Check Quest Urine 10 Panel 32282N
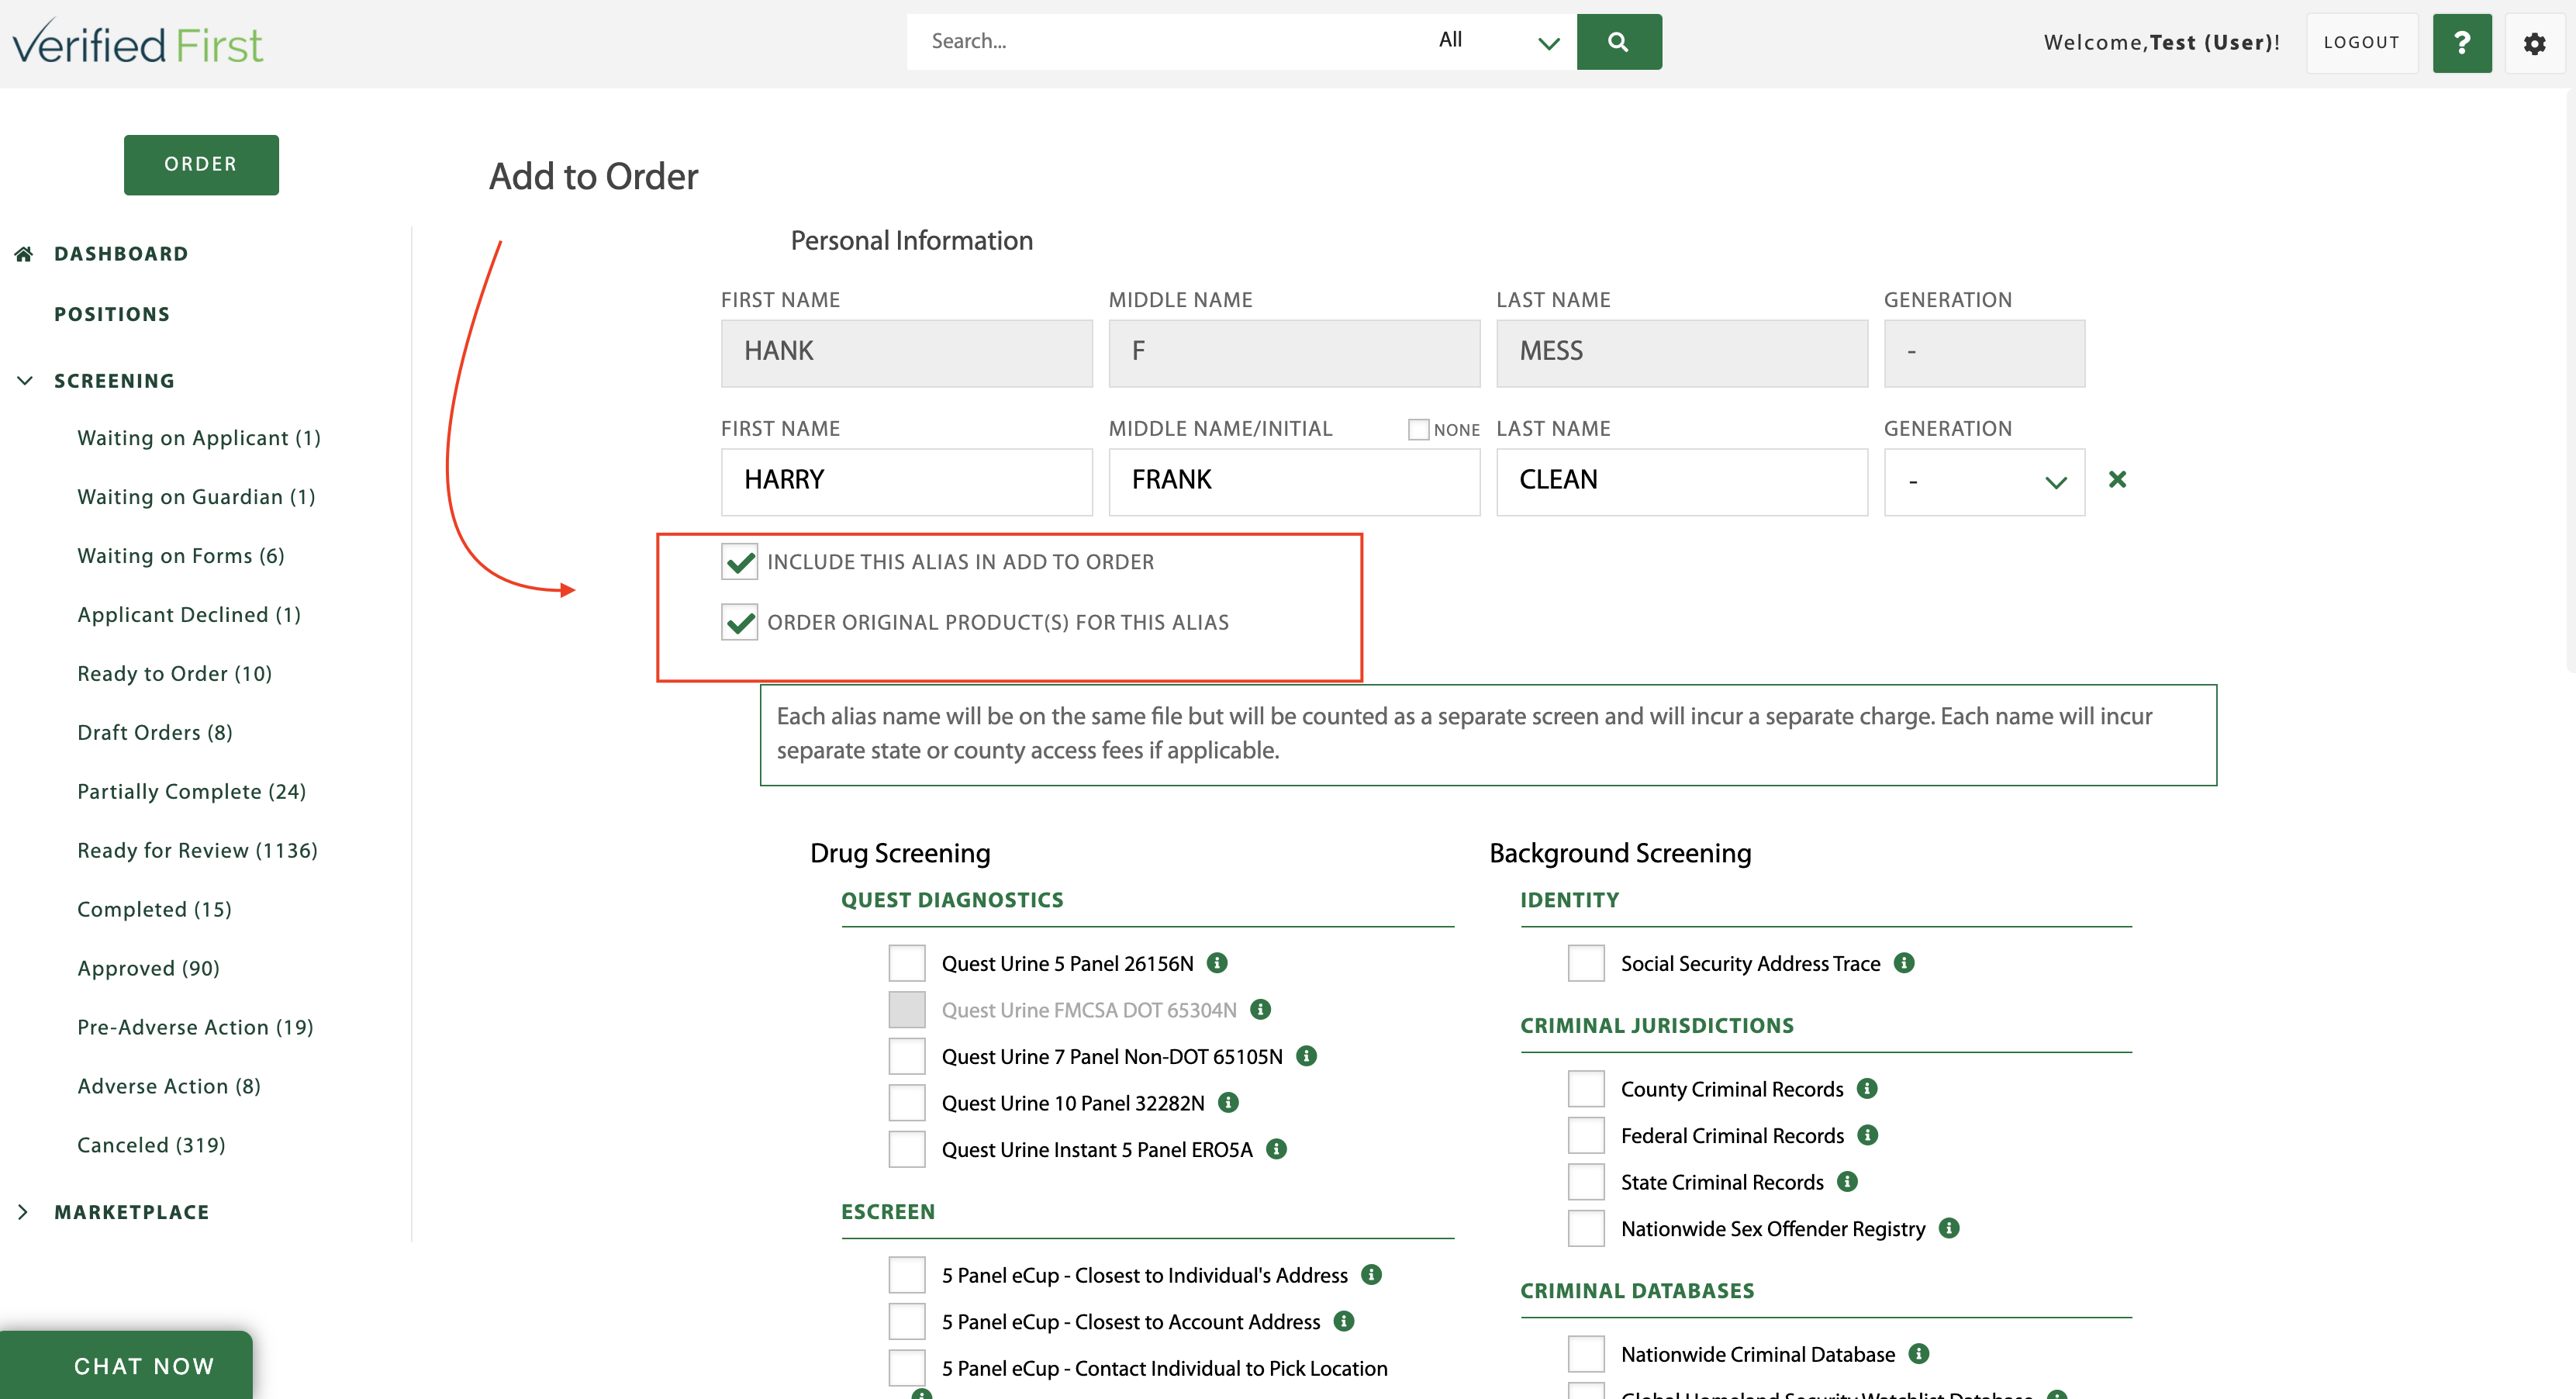The image size is (2576, 1399). (x=907, y=1103)
